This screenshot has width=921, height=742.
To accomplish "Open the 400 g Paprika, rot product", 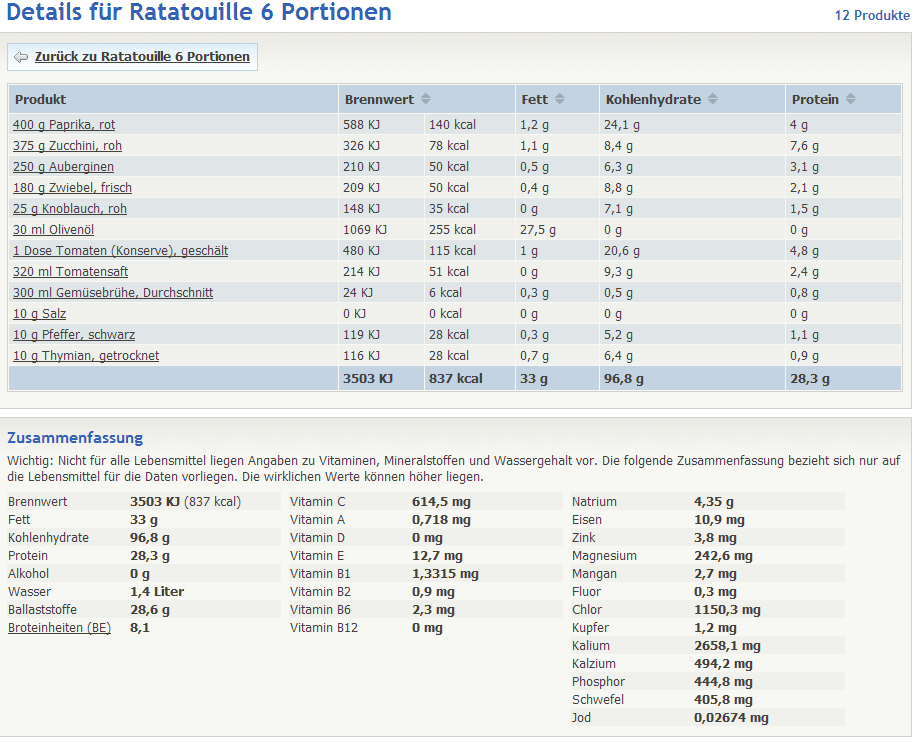I will pos(64,125).
